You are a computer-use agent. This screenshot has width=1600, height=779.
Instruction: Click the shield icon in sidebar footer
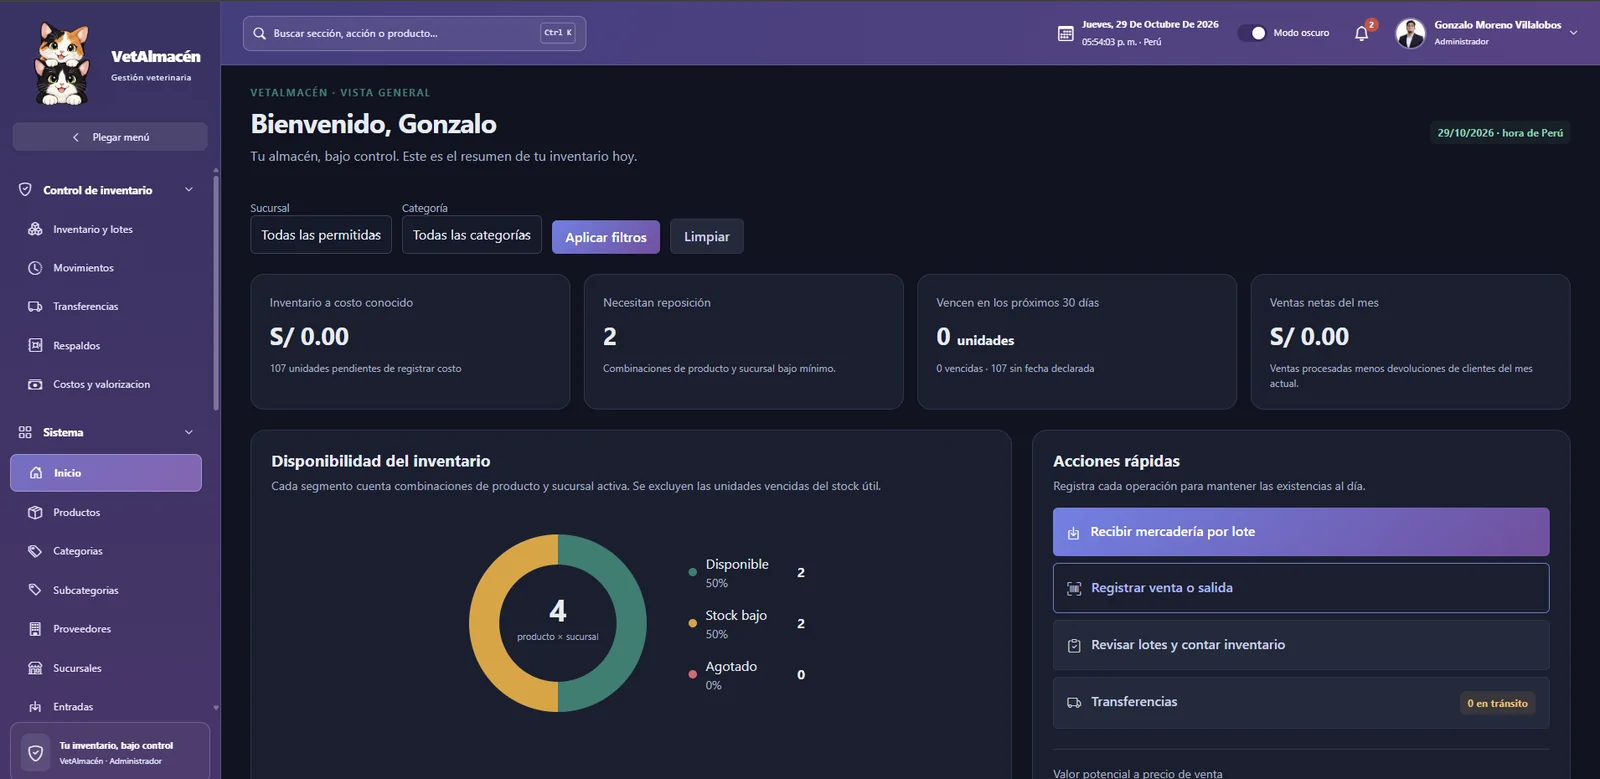tap(36, 753)
